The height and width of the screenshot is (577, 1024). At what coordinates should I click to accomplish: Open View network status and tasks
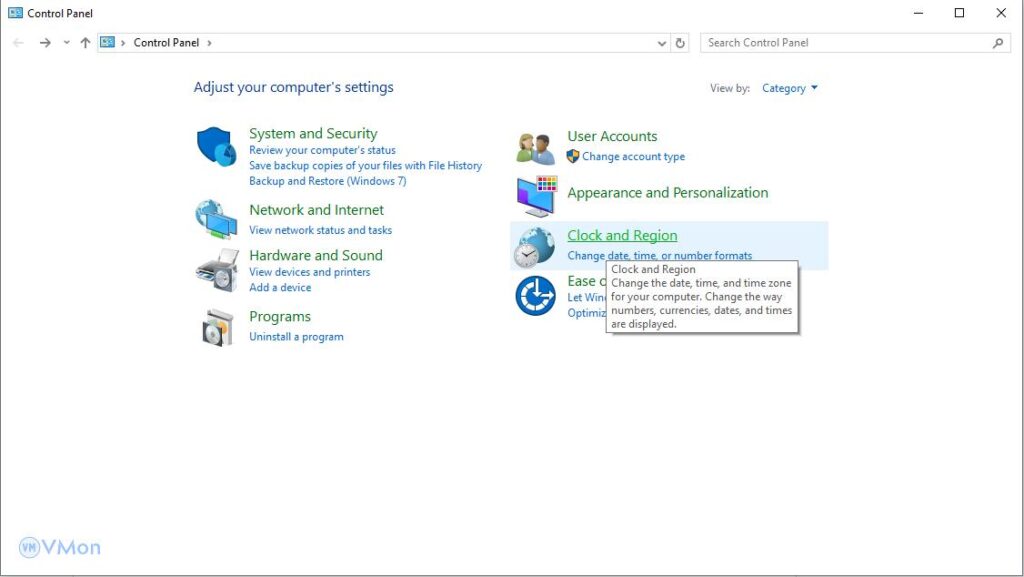point(320,230)
